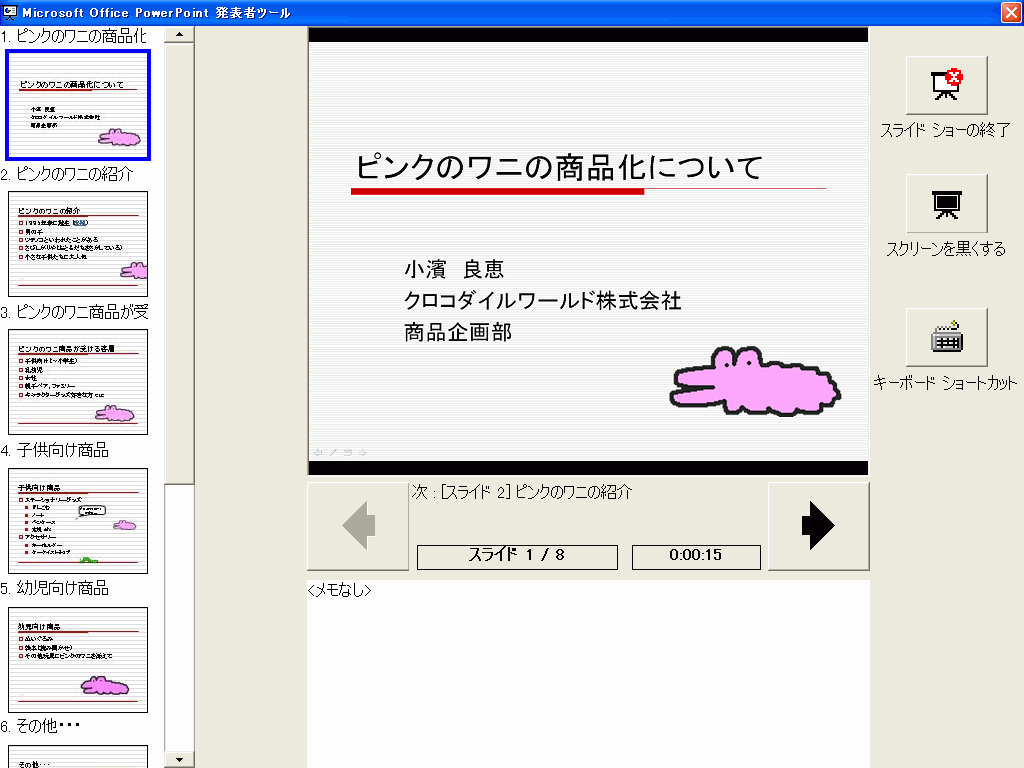Click the thumbnail list scroll-down arrow
The height and width of the screenshot is (768, 1024).
pos(179,759)
